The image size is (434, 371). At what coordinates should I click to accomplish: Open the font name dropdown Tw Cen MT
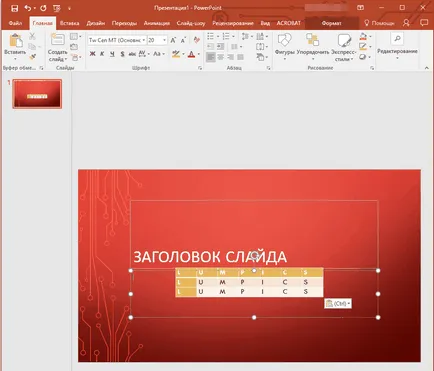tap(144, 40)
